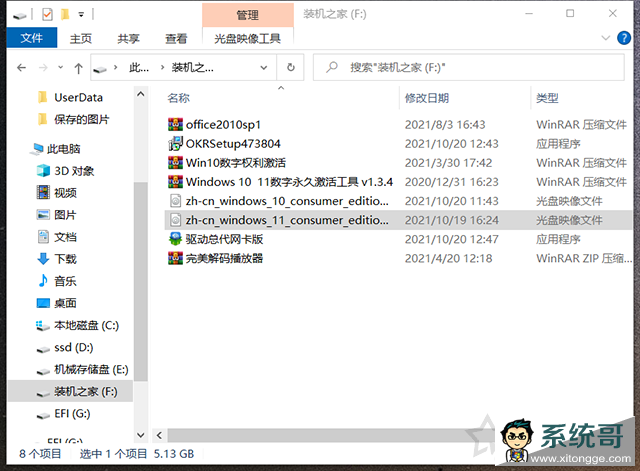Viewport: 640px width, 471px height.
Task: Click the quick access New folder icon
Action: (x=65, y=15)
